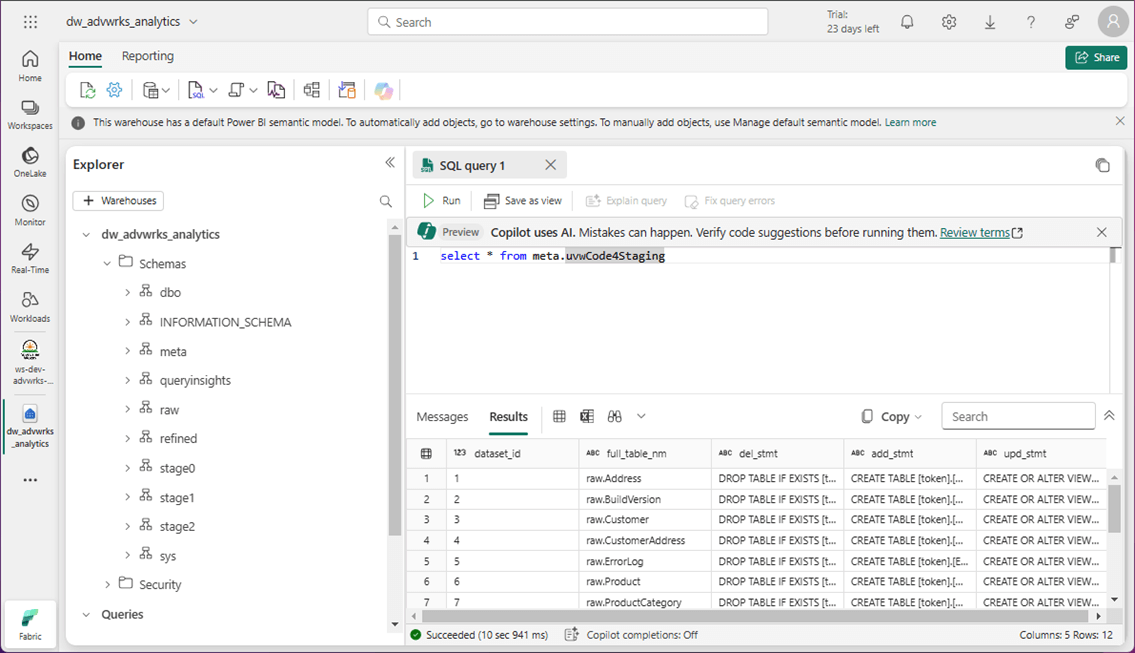Expand the meta schema
Screen dimensions: 1135x653
click(127, 351)
